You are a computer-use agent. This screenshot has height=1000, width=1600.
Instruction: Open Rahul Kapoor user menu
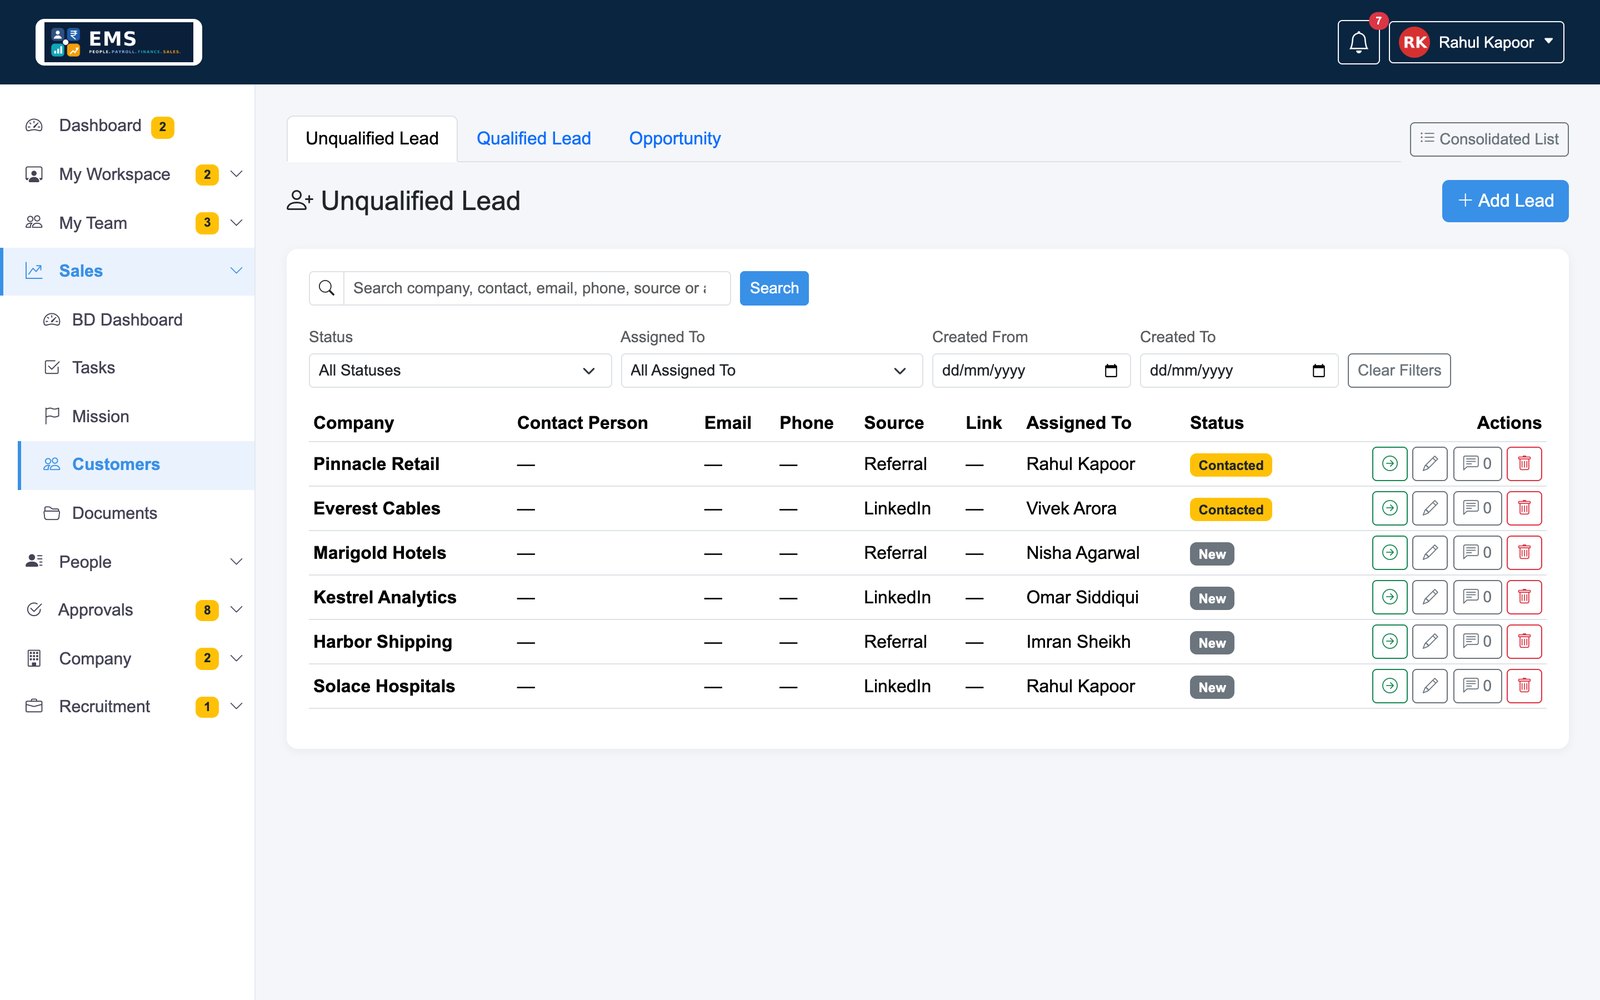[x=1476, y=42]
